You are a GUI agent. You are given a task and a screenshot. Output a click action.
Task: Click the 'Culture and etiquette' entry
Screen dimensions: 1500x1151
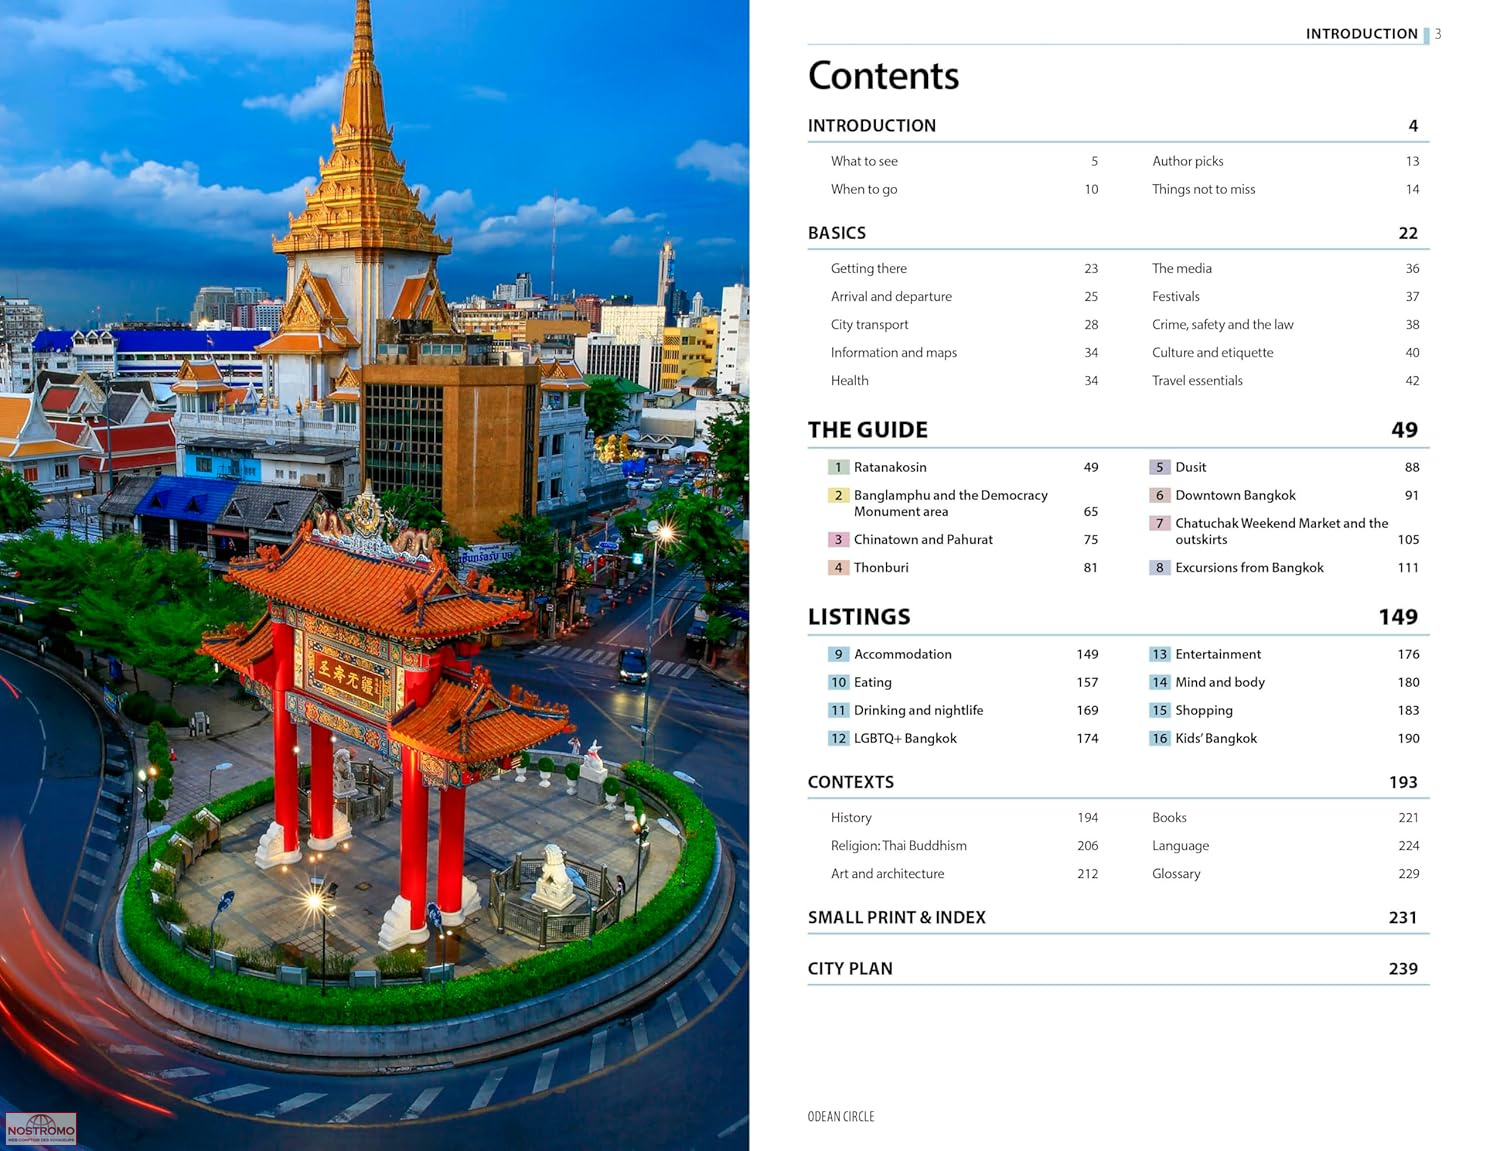click(x=1213, y=352)
